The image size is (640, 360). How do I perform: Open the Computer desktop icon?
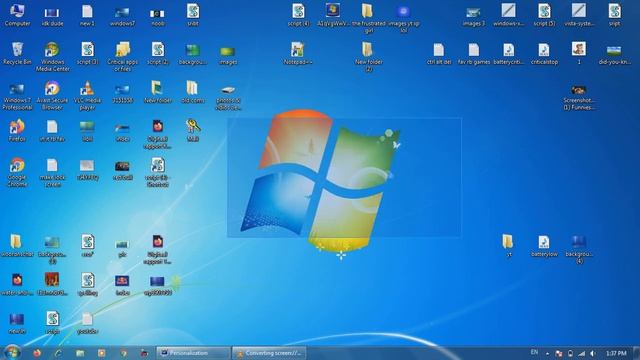[x=17, y=15]
